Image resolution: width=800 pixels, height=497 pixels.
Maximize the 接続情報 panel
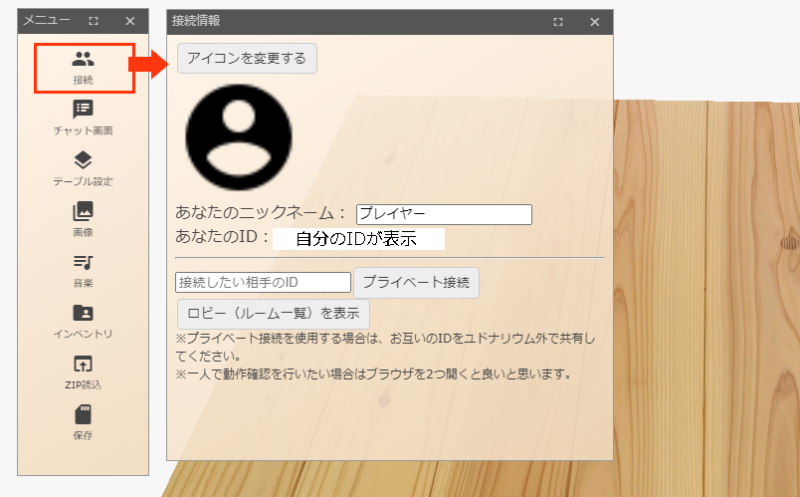[x=558, y=22]
